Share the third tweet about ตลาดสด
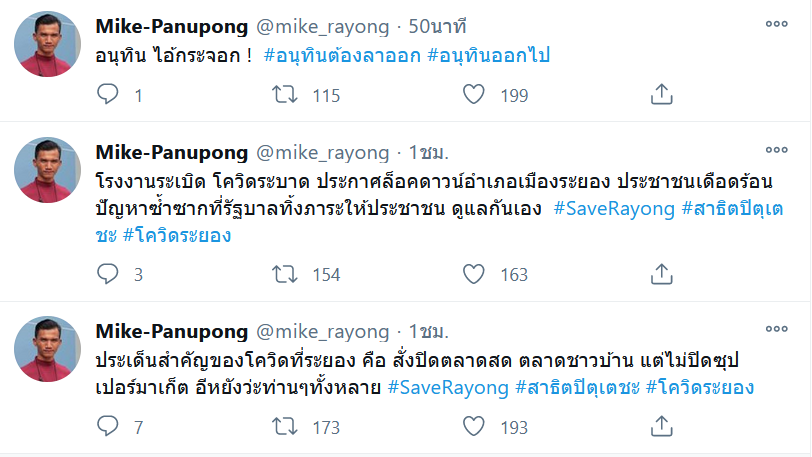The height and width of the screenshot is (457, 812). pyautogui.click(x=661, y=427)
